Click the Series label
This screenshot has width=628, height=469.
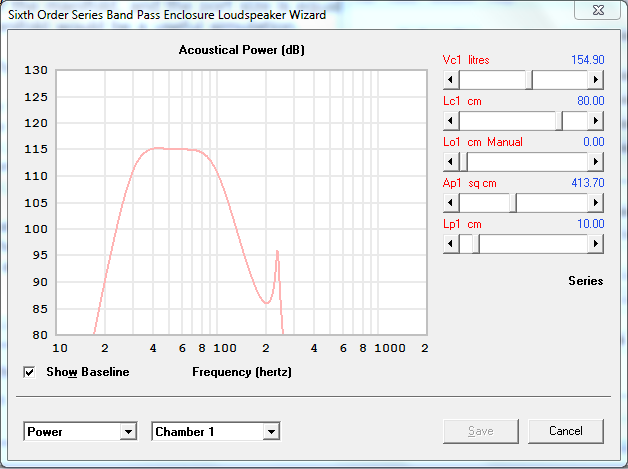tap(586, 281)
